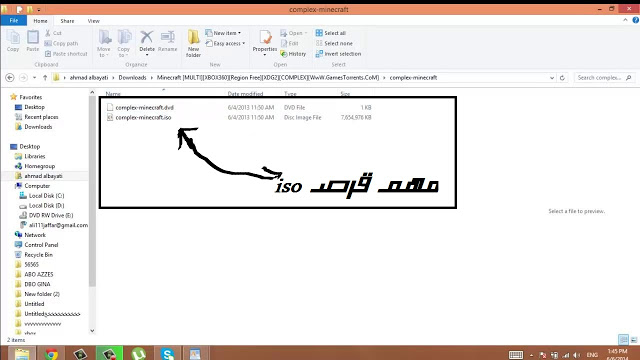Launch Skype from the taskbar

coord(167,353)
